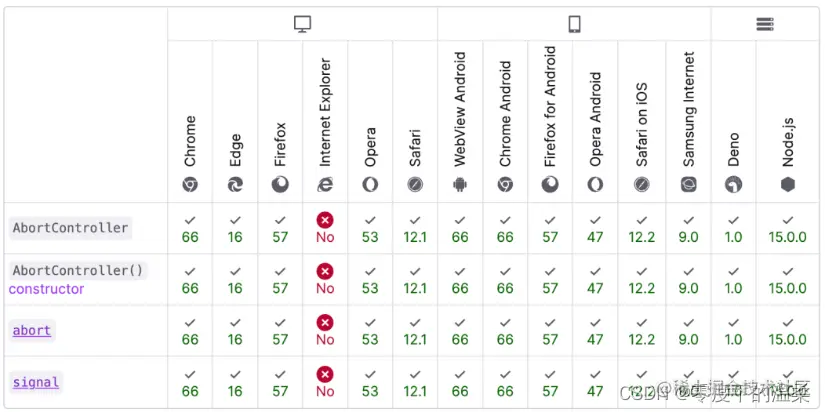Image resolution: width=825 pixels, height=412 pixels.
Task: Click the server platform icon
Action: point(766,24)
